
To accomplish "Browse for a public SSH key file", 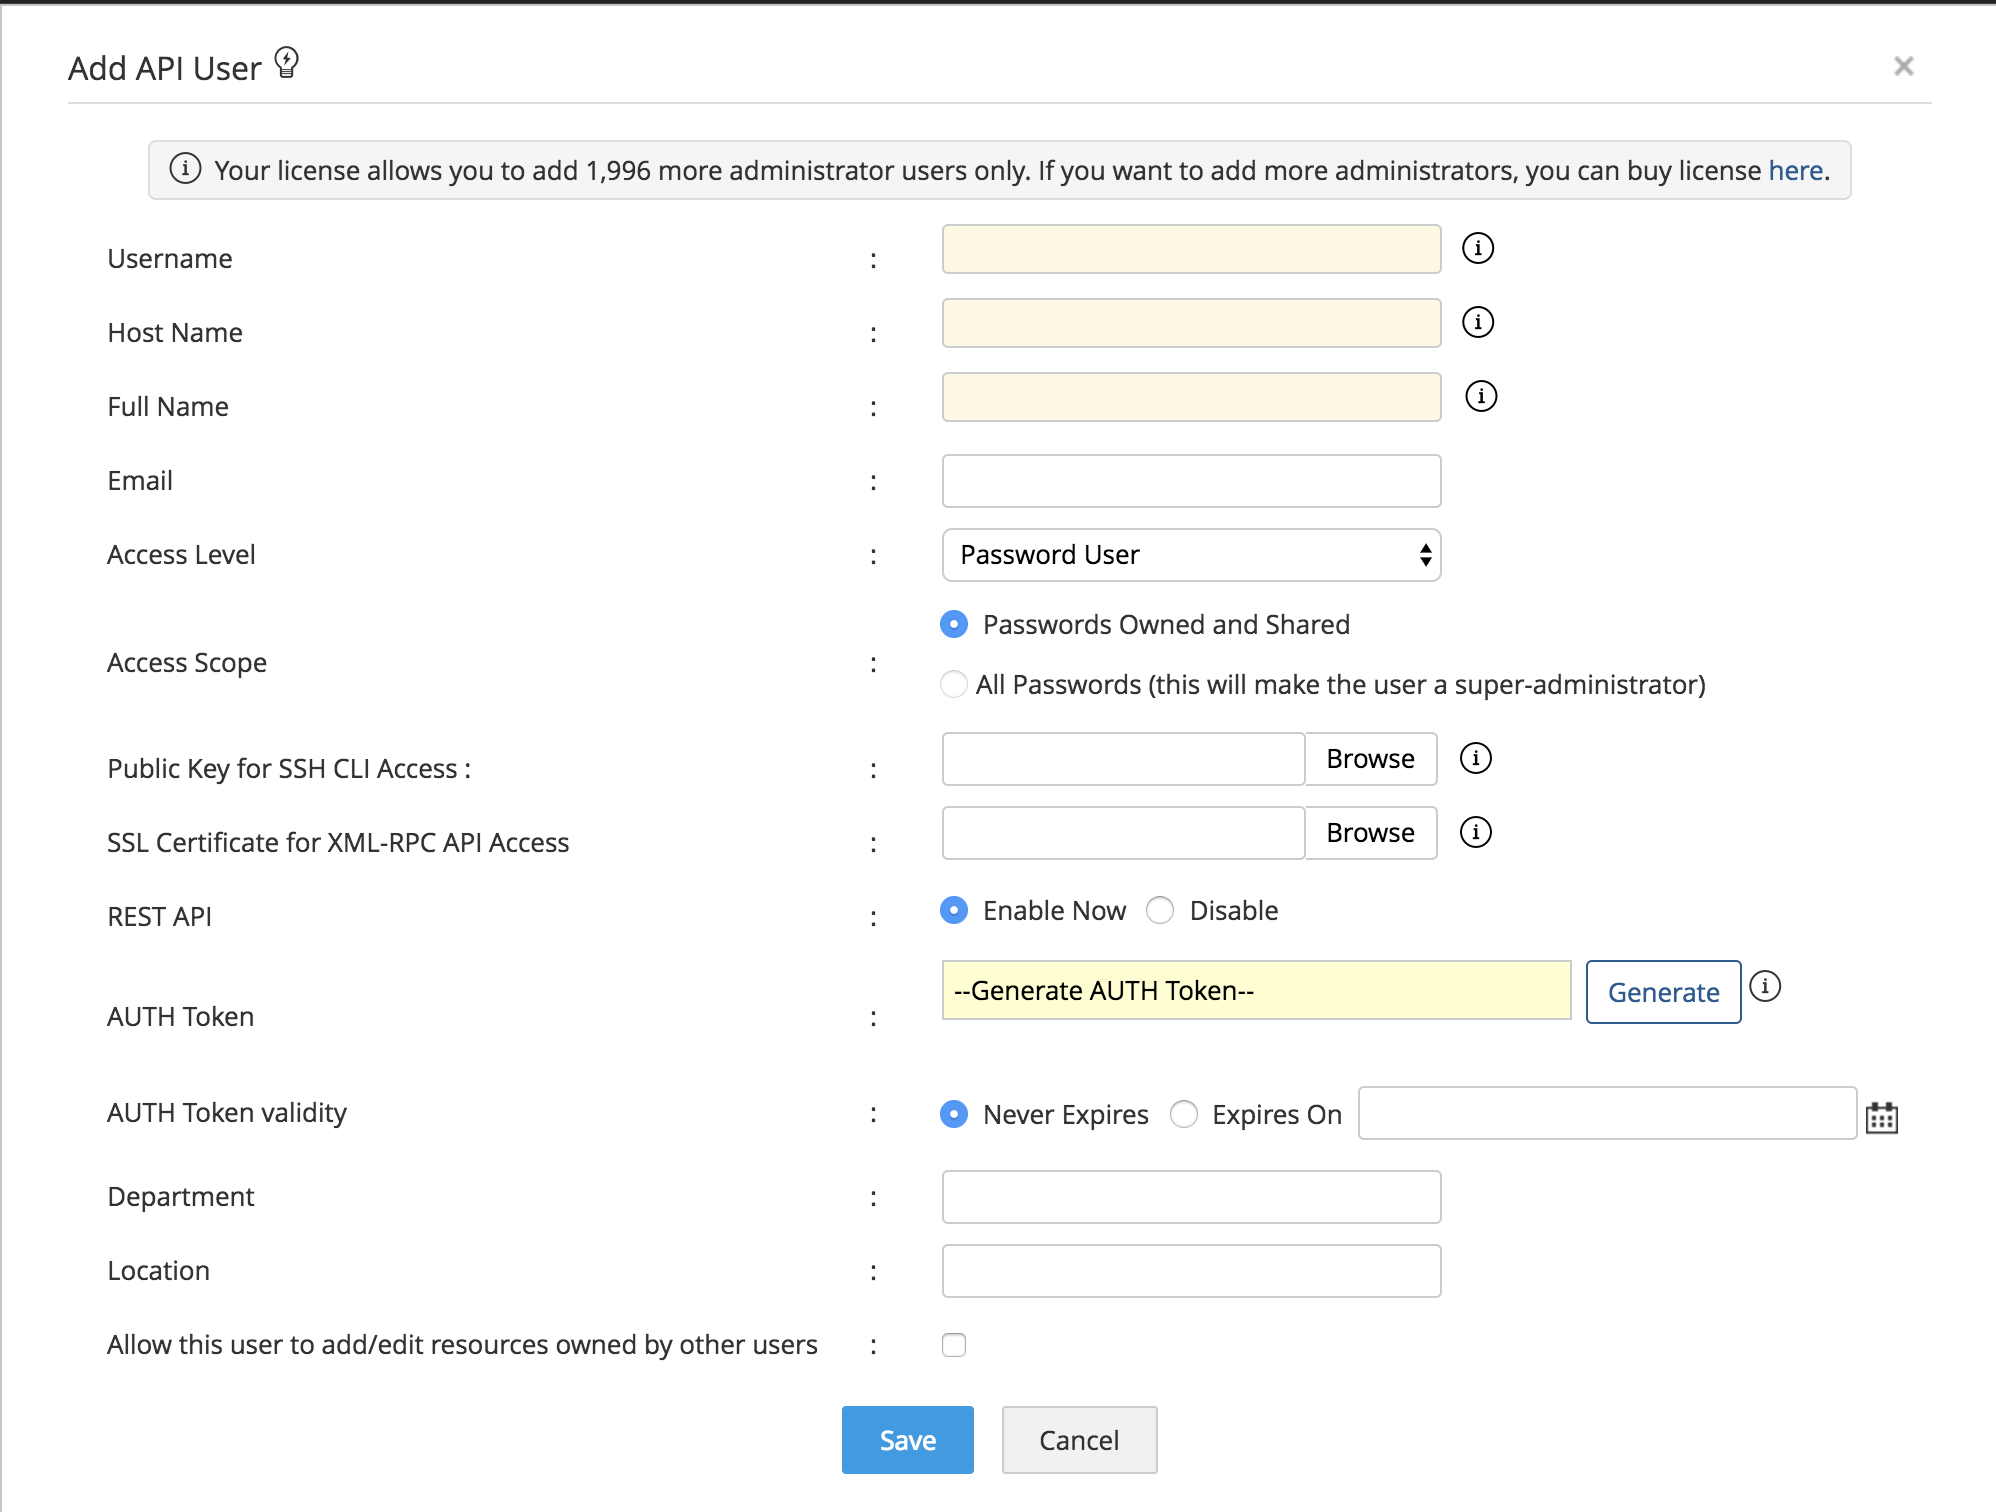I will point(1370,759).
